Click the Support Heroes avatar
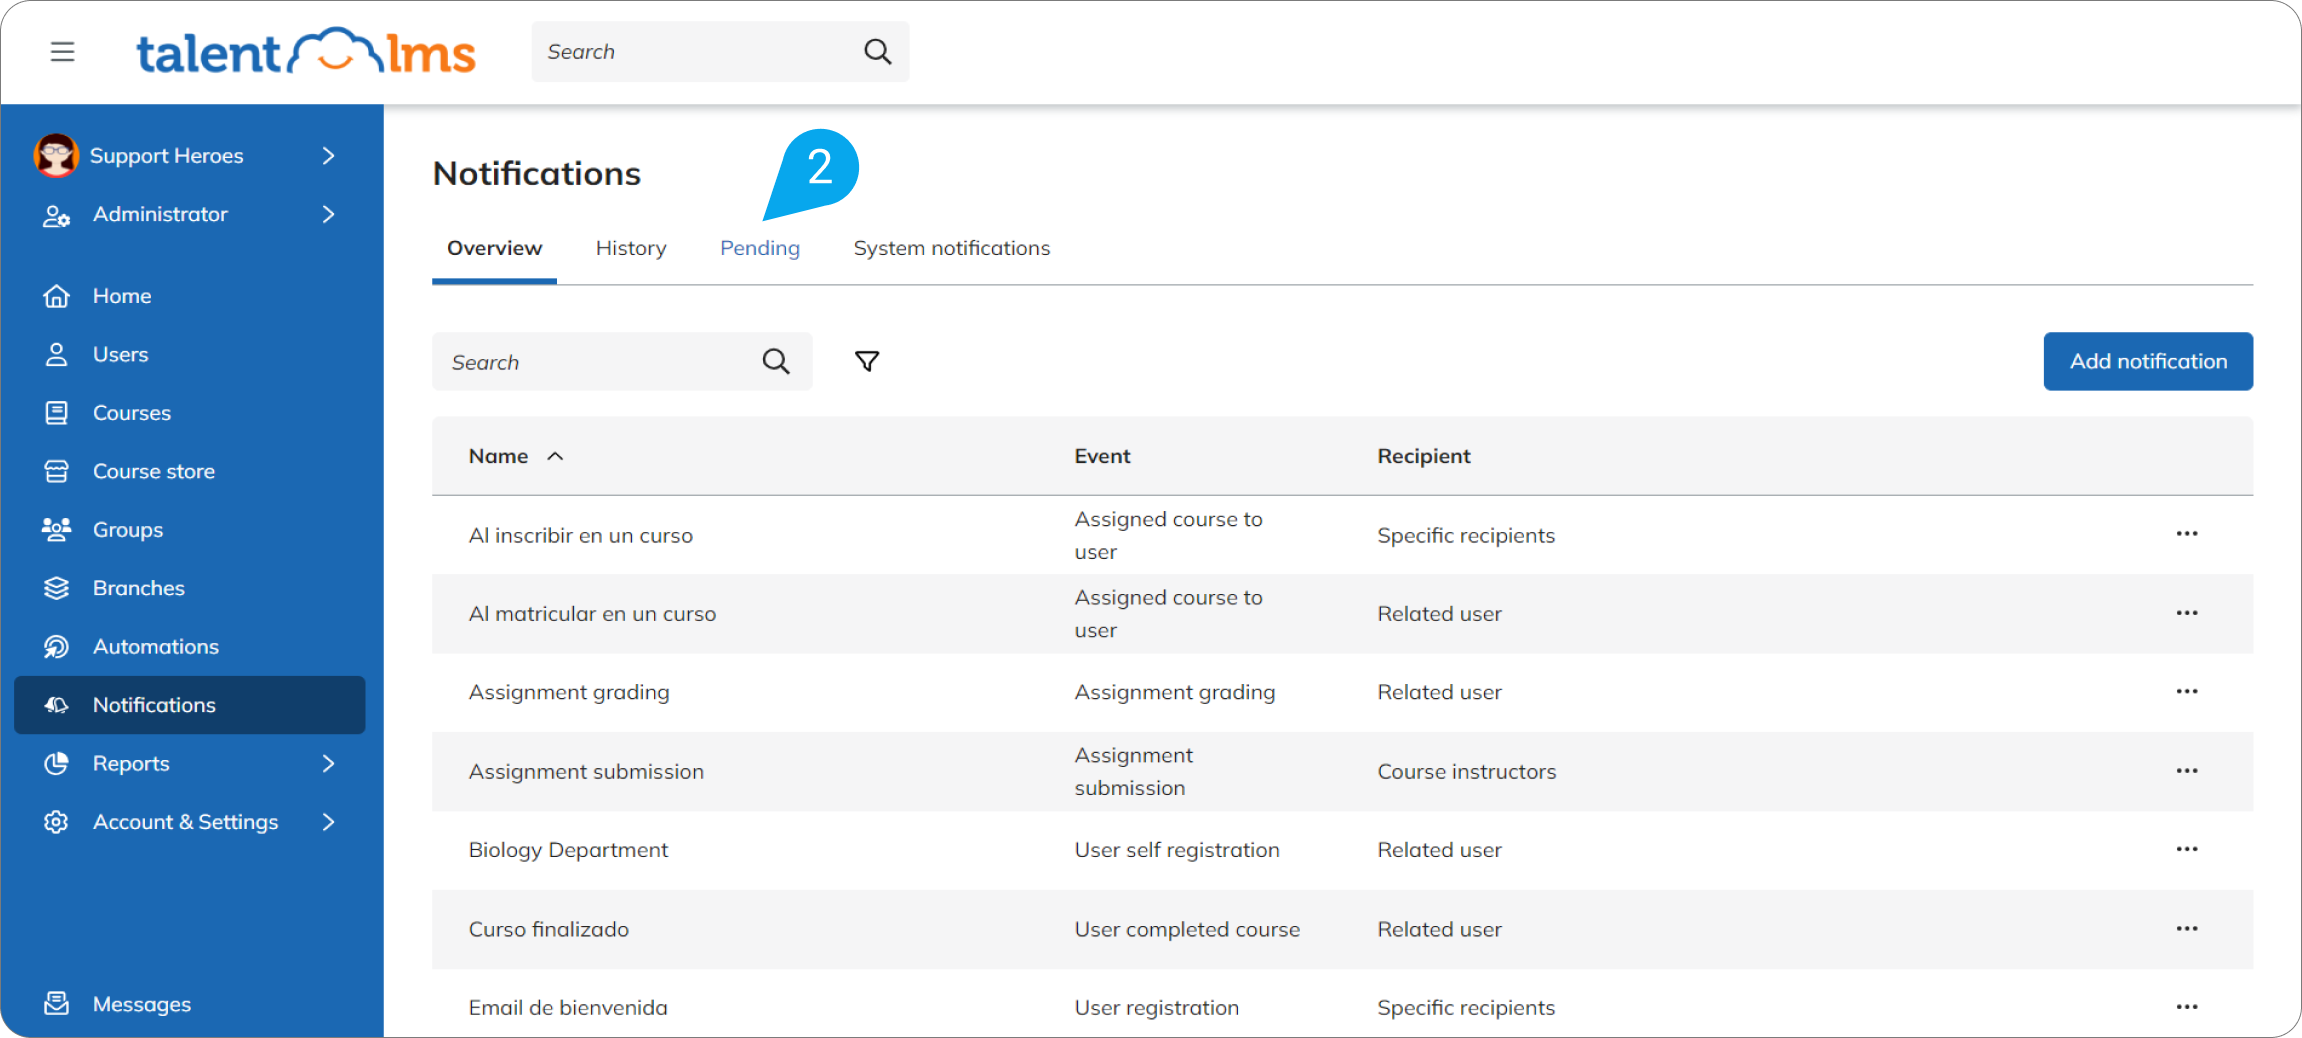Image resolution: width=2302 pixels, height=1038 pixels. click(56, 155)
